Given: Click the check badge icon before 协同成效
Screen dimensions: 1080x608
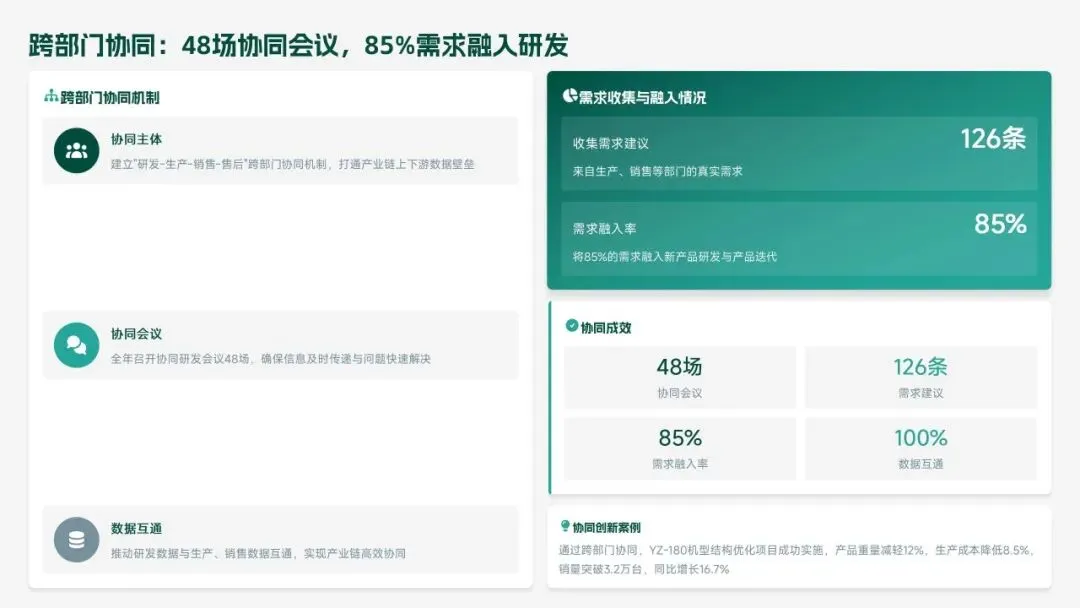Looking at the screenshot, I should pos(572,326).
